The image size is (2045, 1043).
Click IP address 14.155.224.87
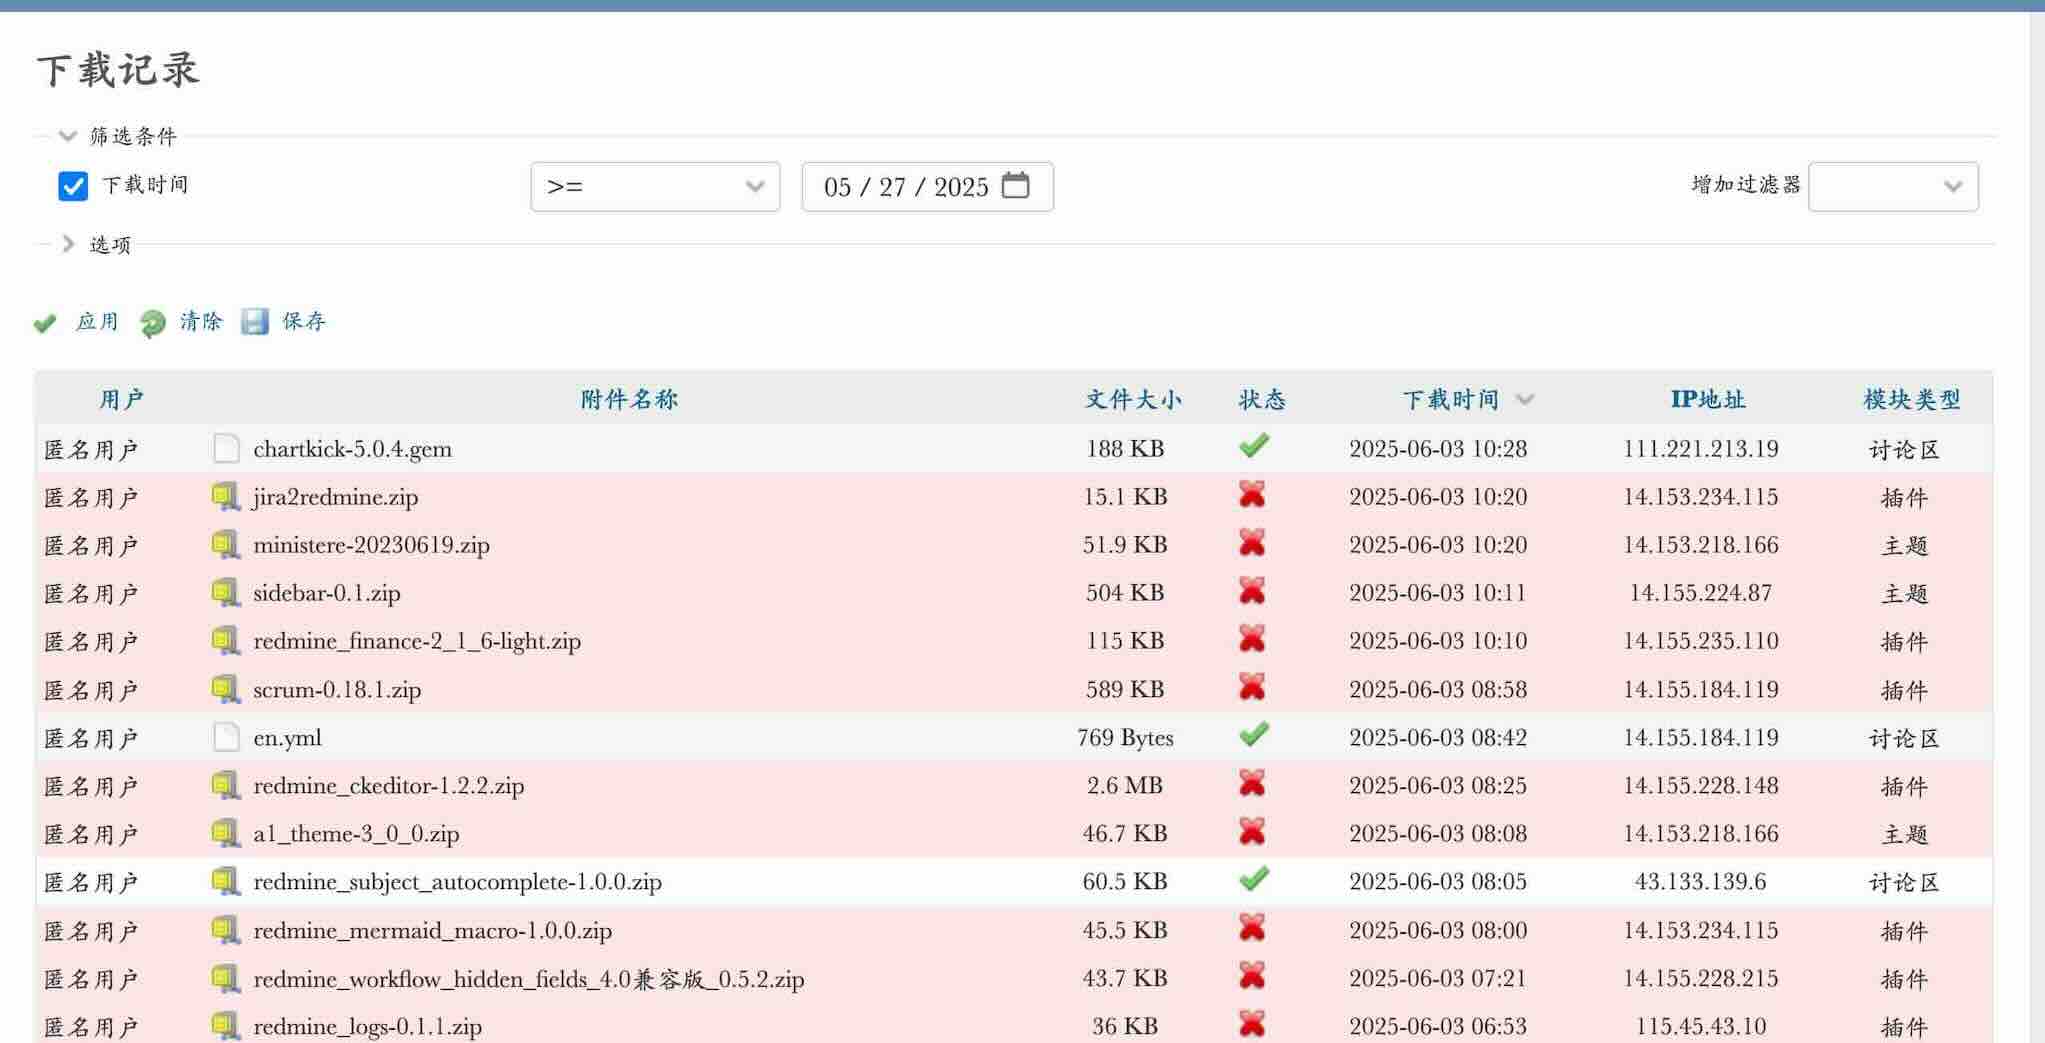click(1700, 593)
